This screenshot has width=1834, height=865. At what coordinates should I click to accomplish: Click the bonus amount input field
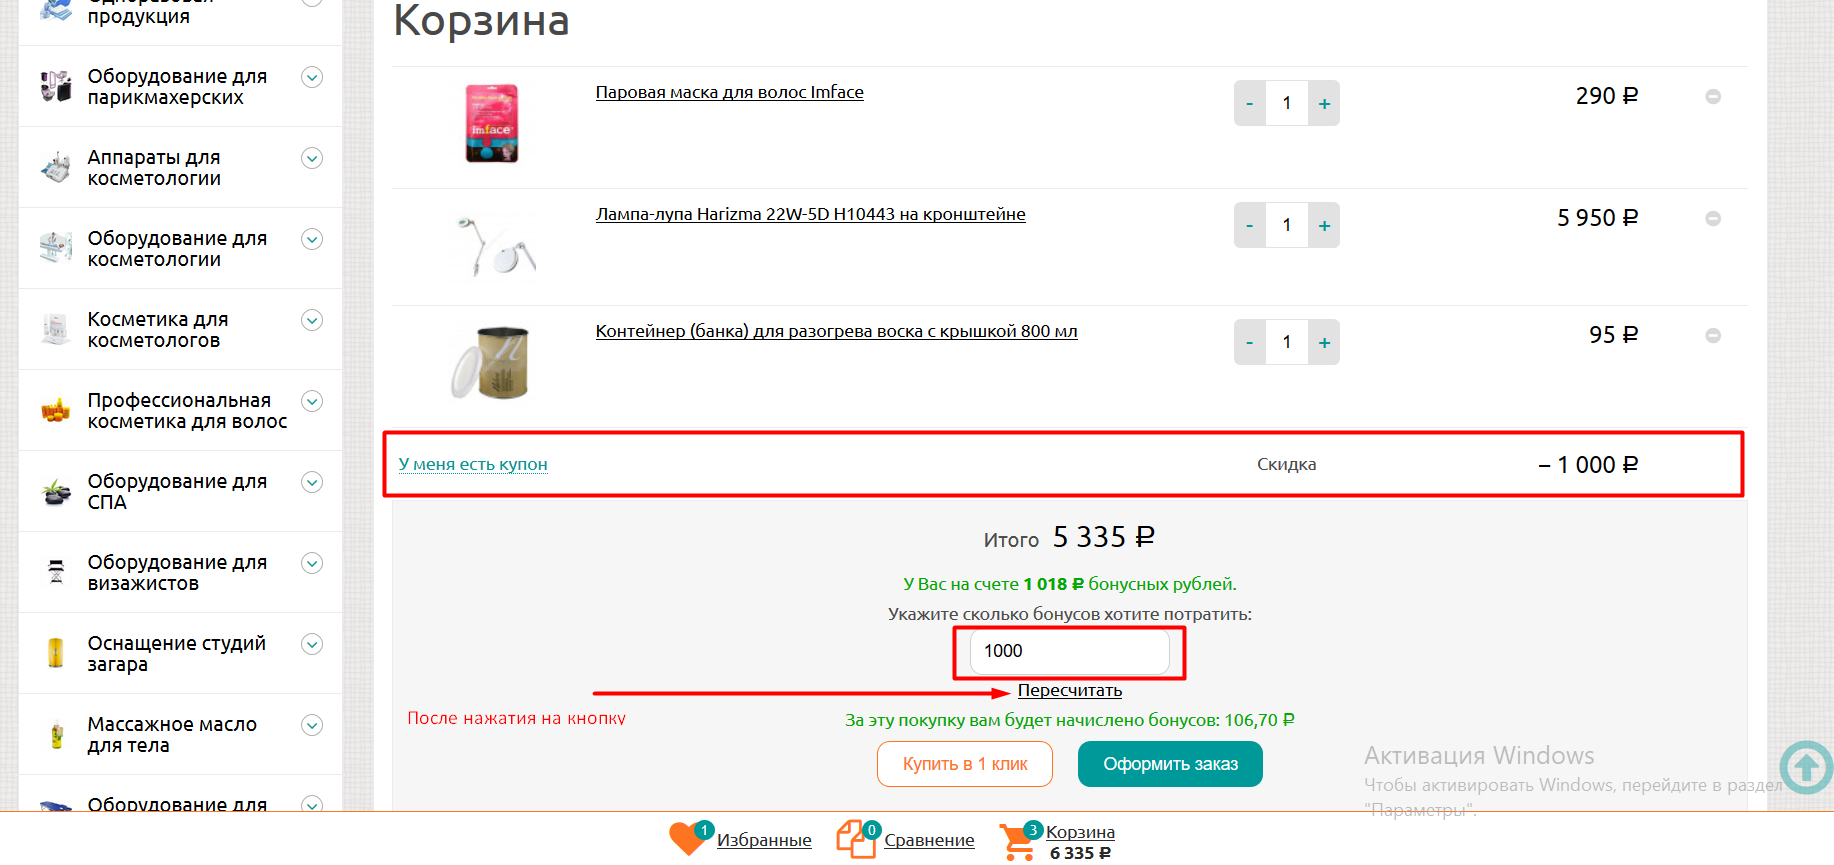(1069, 652)
